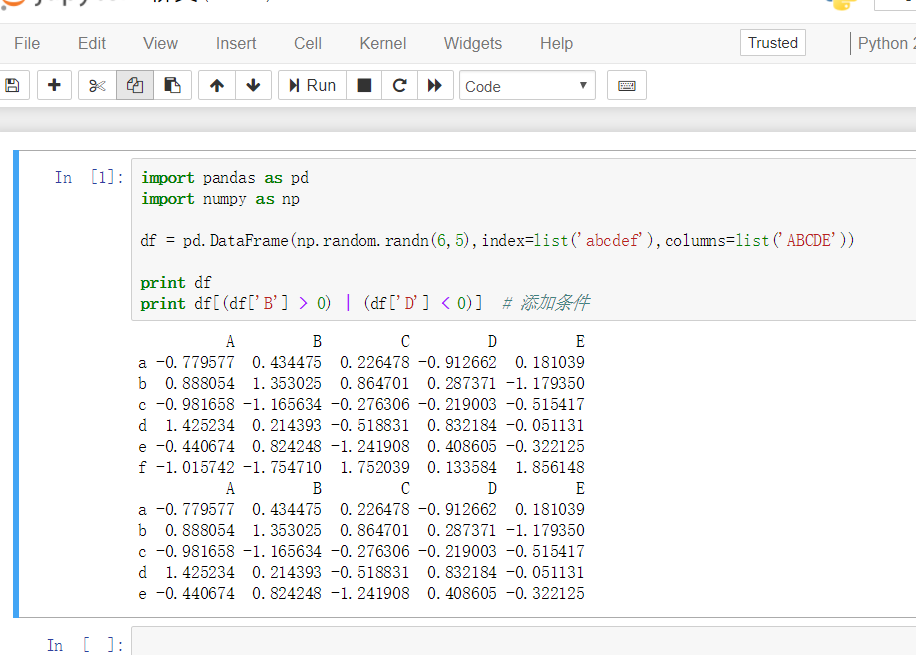Click the 'abcdef' string in the code
The image size is (916, 655).
(611, 241)
